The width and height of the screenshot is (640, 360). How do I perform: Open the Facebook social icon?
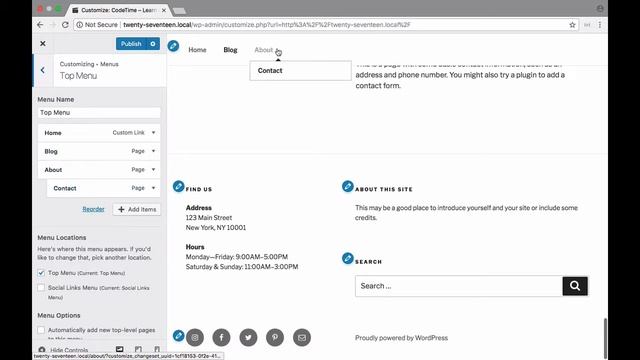(222, 338)
